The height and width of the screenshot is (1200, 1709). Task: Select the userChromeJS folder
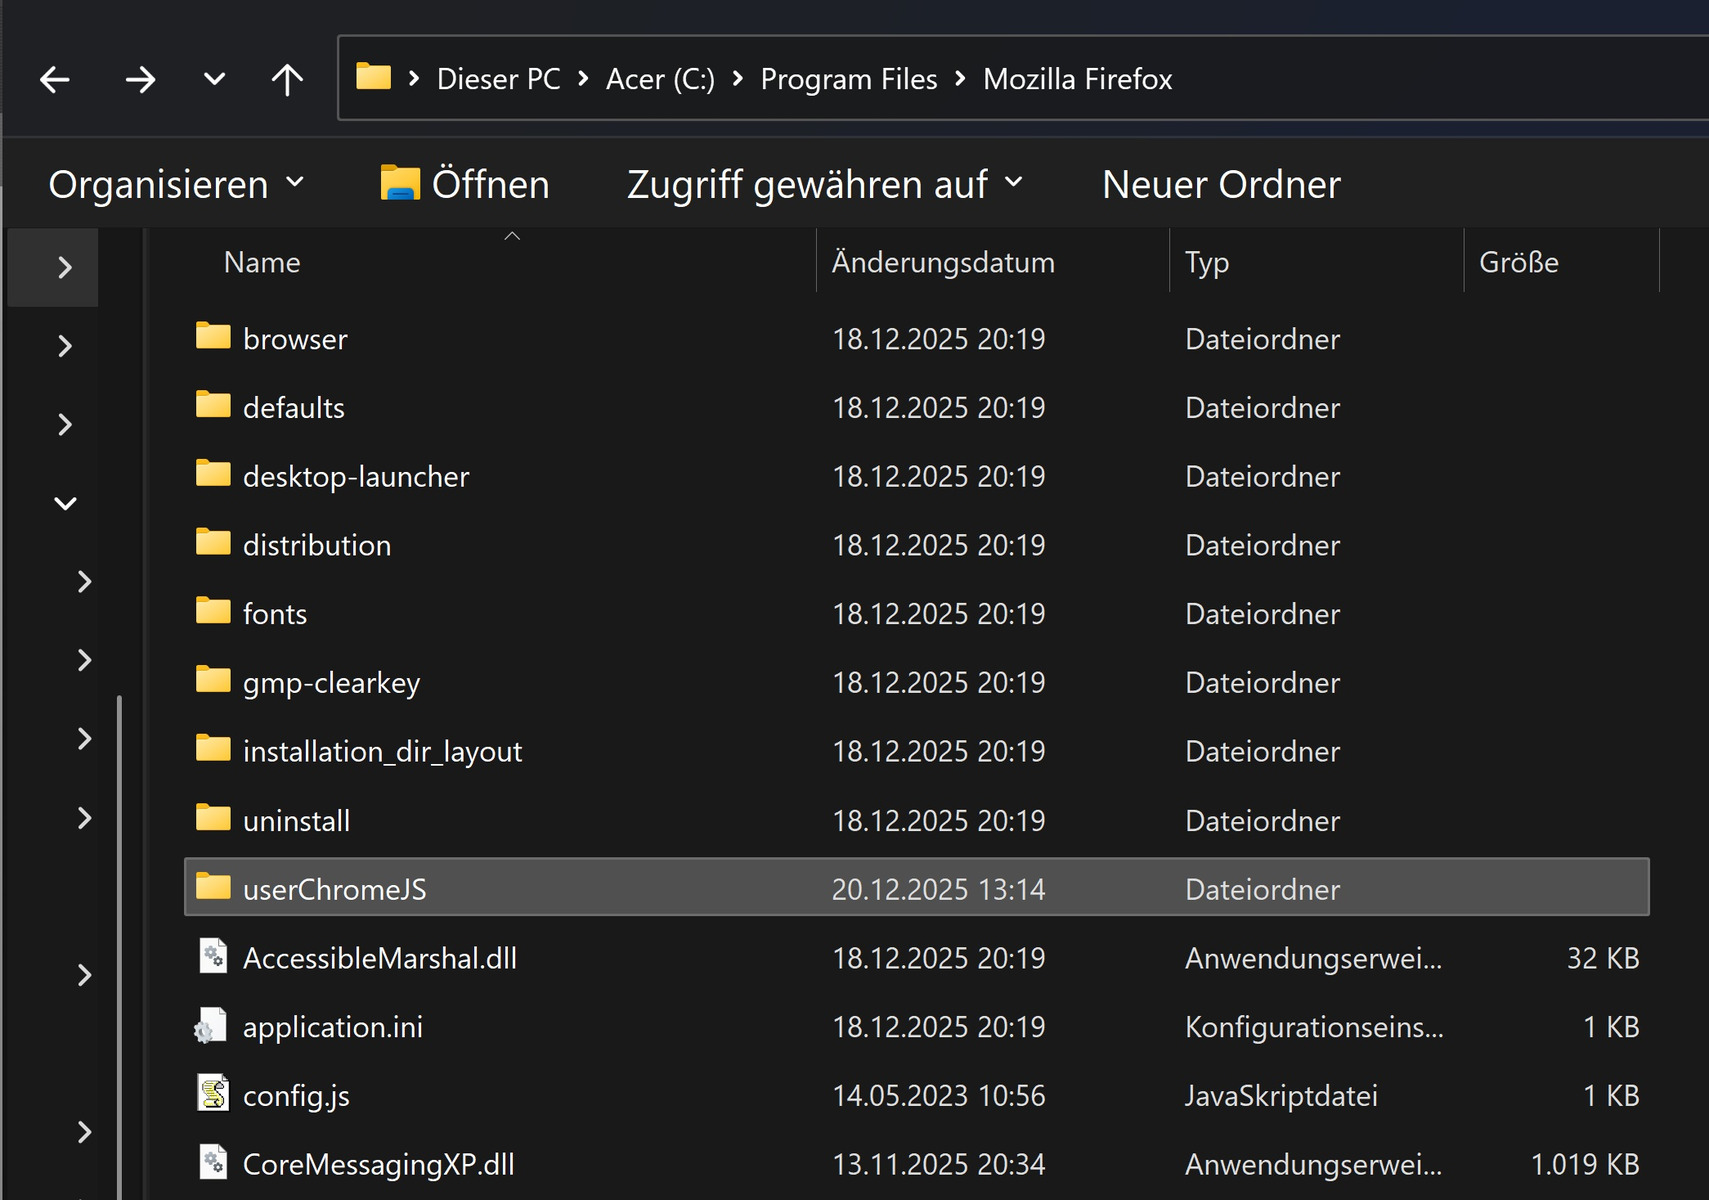pos(334,889)
